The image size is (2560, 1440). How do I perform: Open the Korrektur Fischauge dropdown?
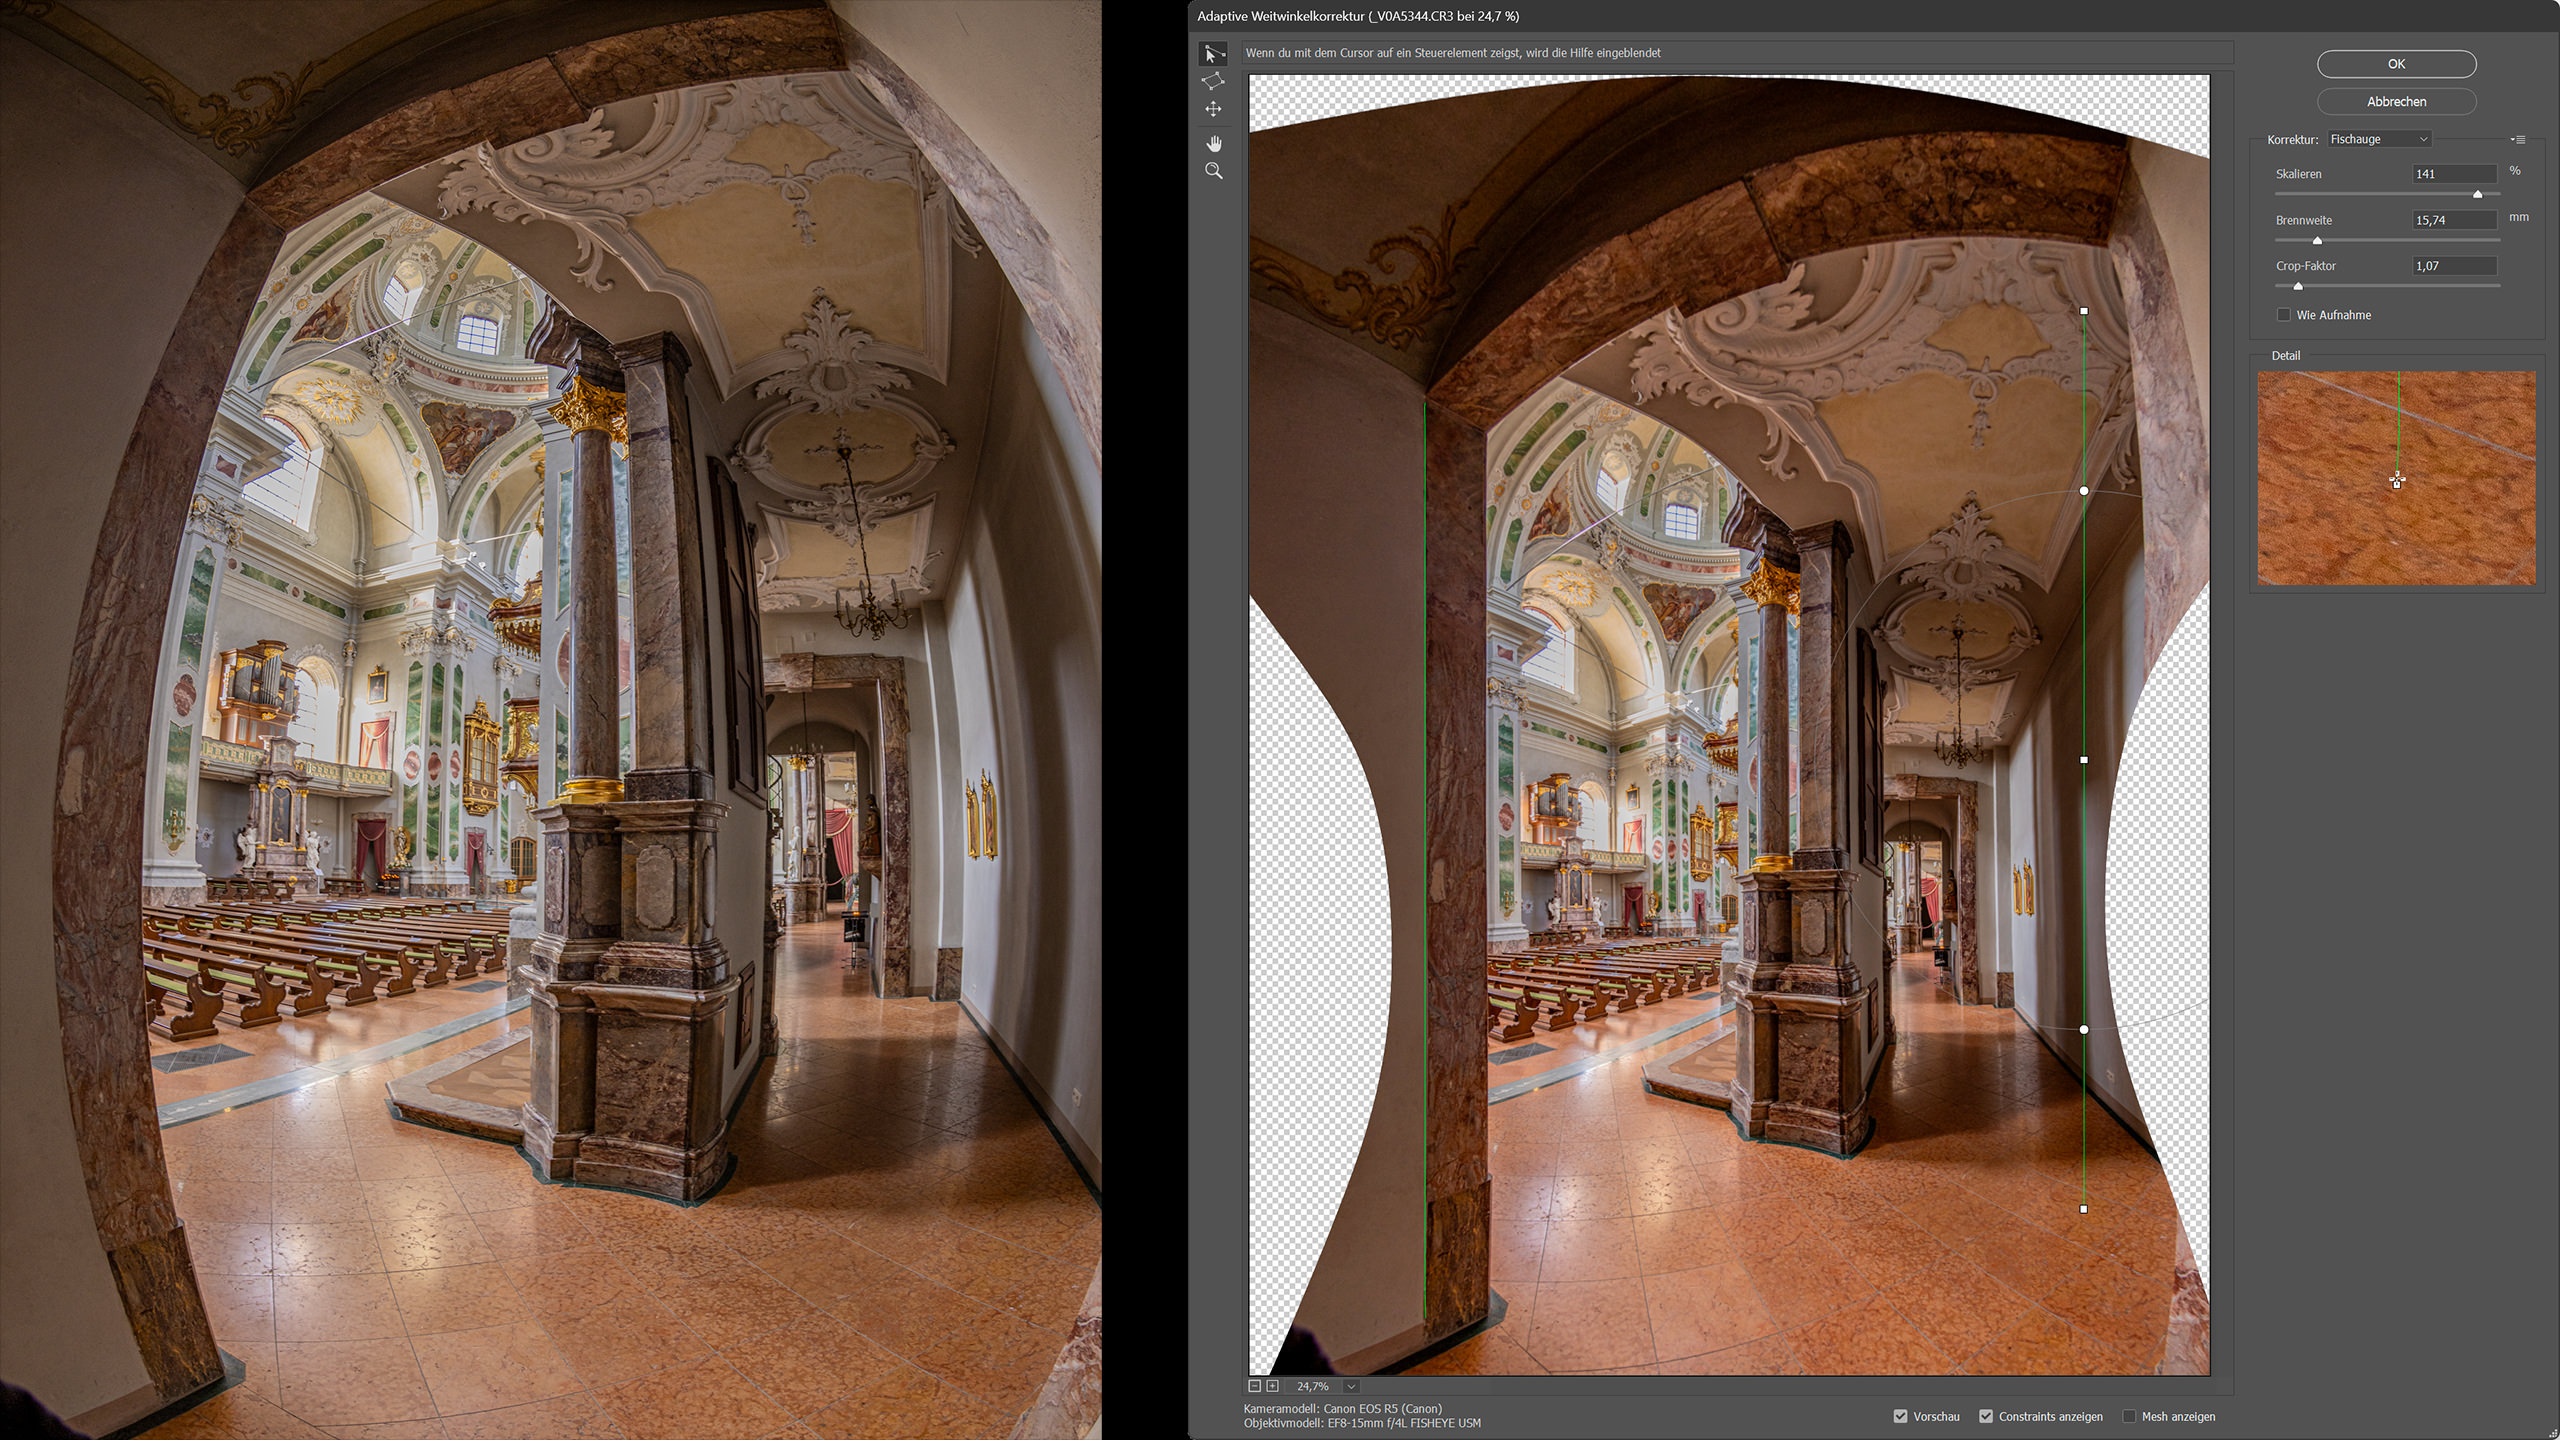(x=2378, y=139)
